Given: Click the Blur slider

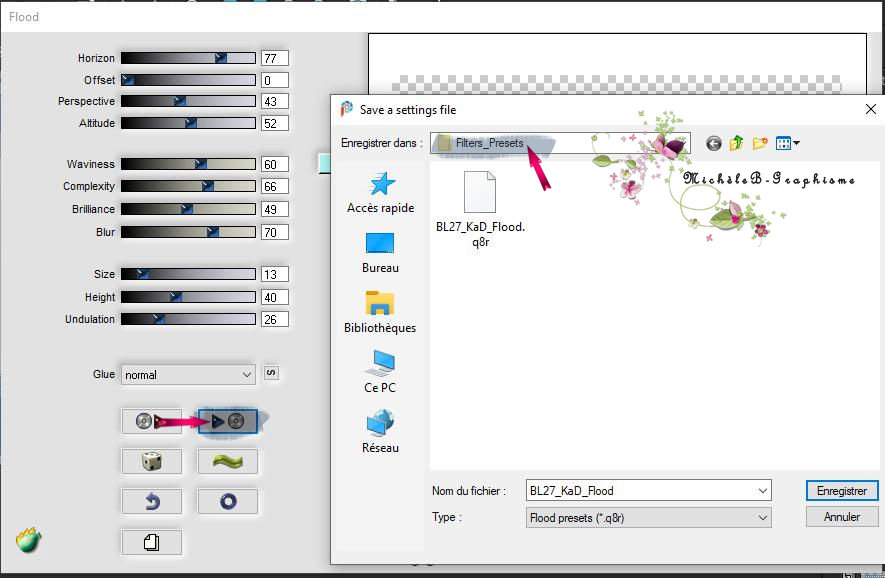Looking at the screenshot, I should coord(188,232).
